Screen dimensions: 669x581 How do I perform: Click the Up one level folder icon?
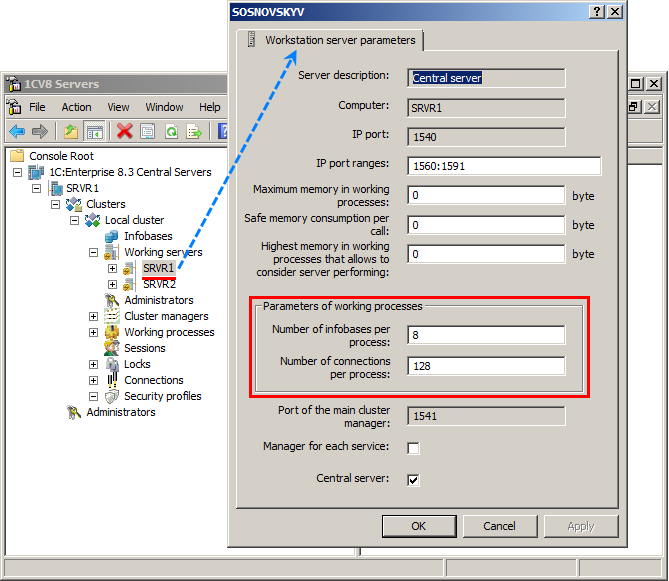[71, 131]
